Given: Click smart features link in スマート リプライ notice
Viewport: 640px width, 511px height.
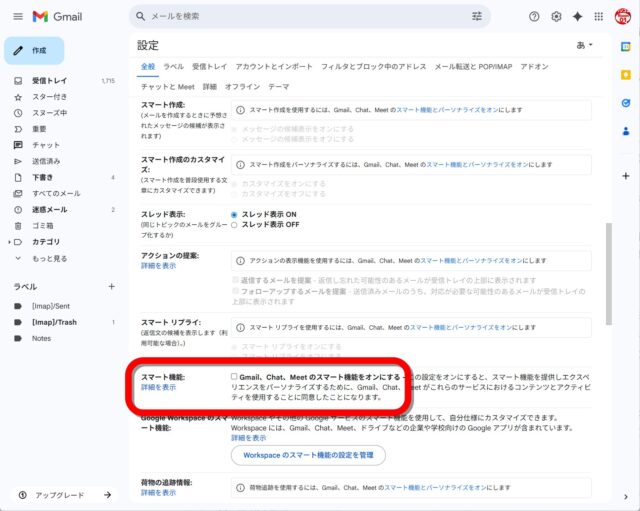Looking at the screenshot, I should pos(461,327).
